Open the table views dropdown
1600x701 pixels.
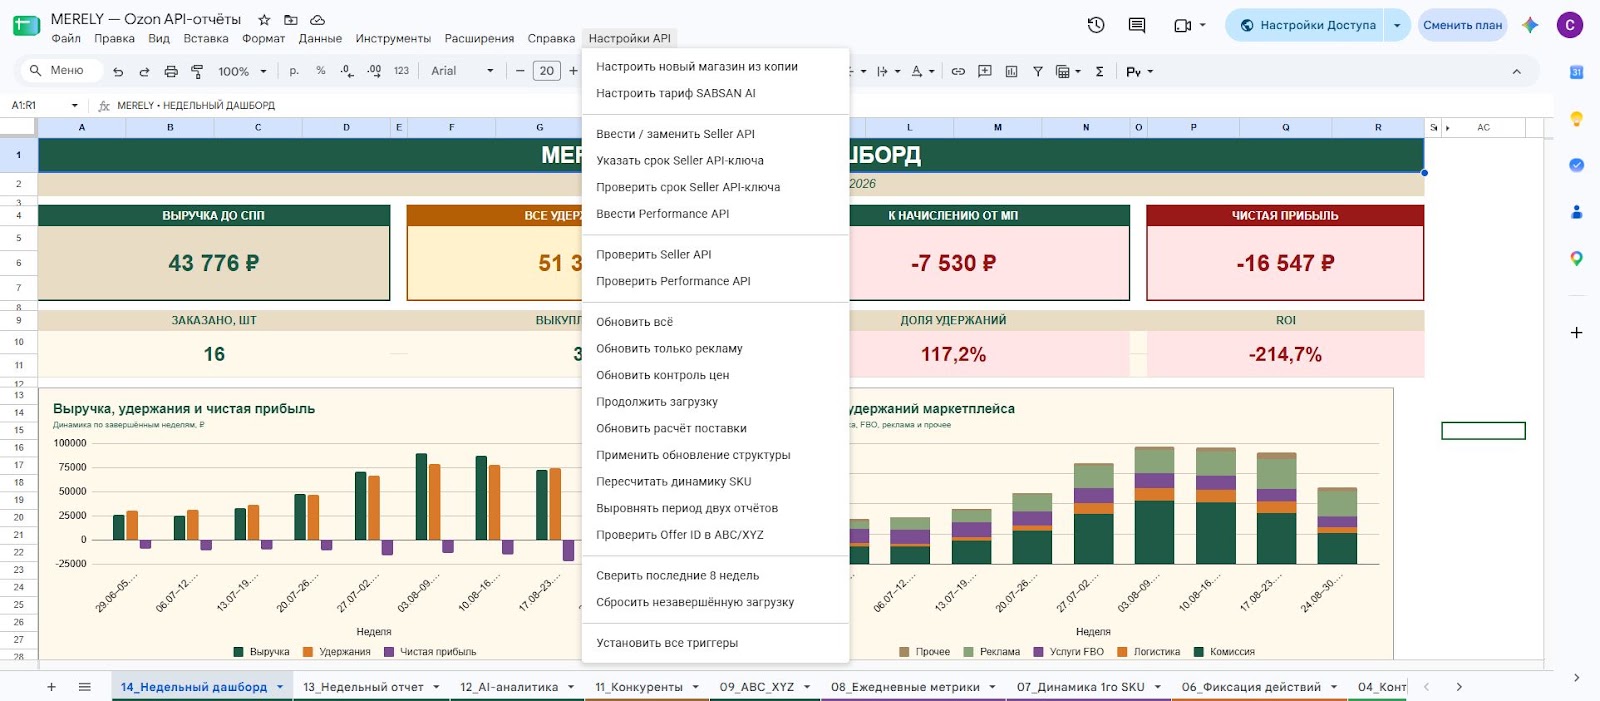click(x=1069, y=71)
